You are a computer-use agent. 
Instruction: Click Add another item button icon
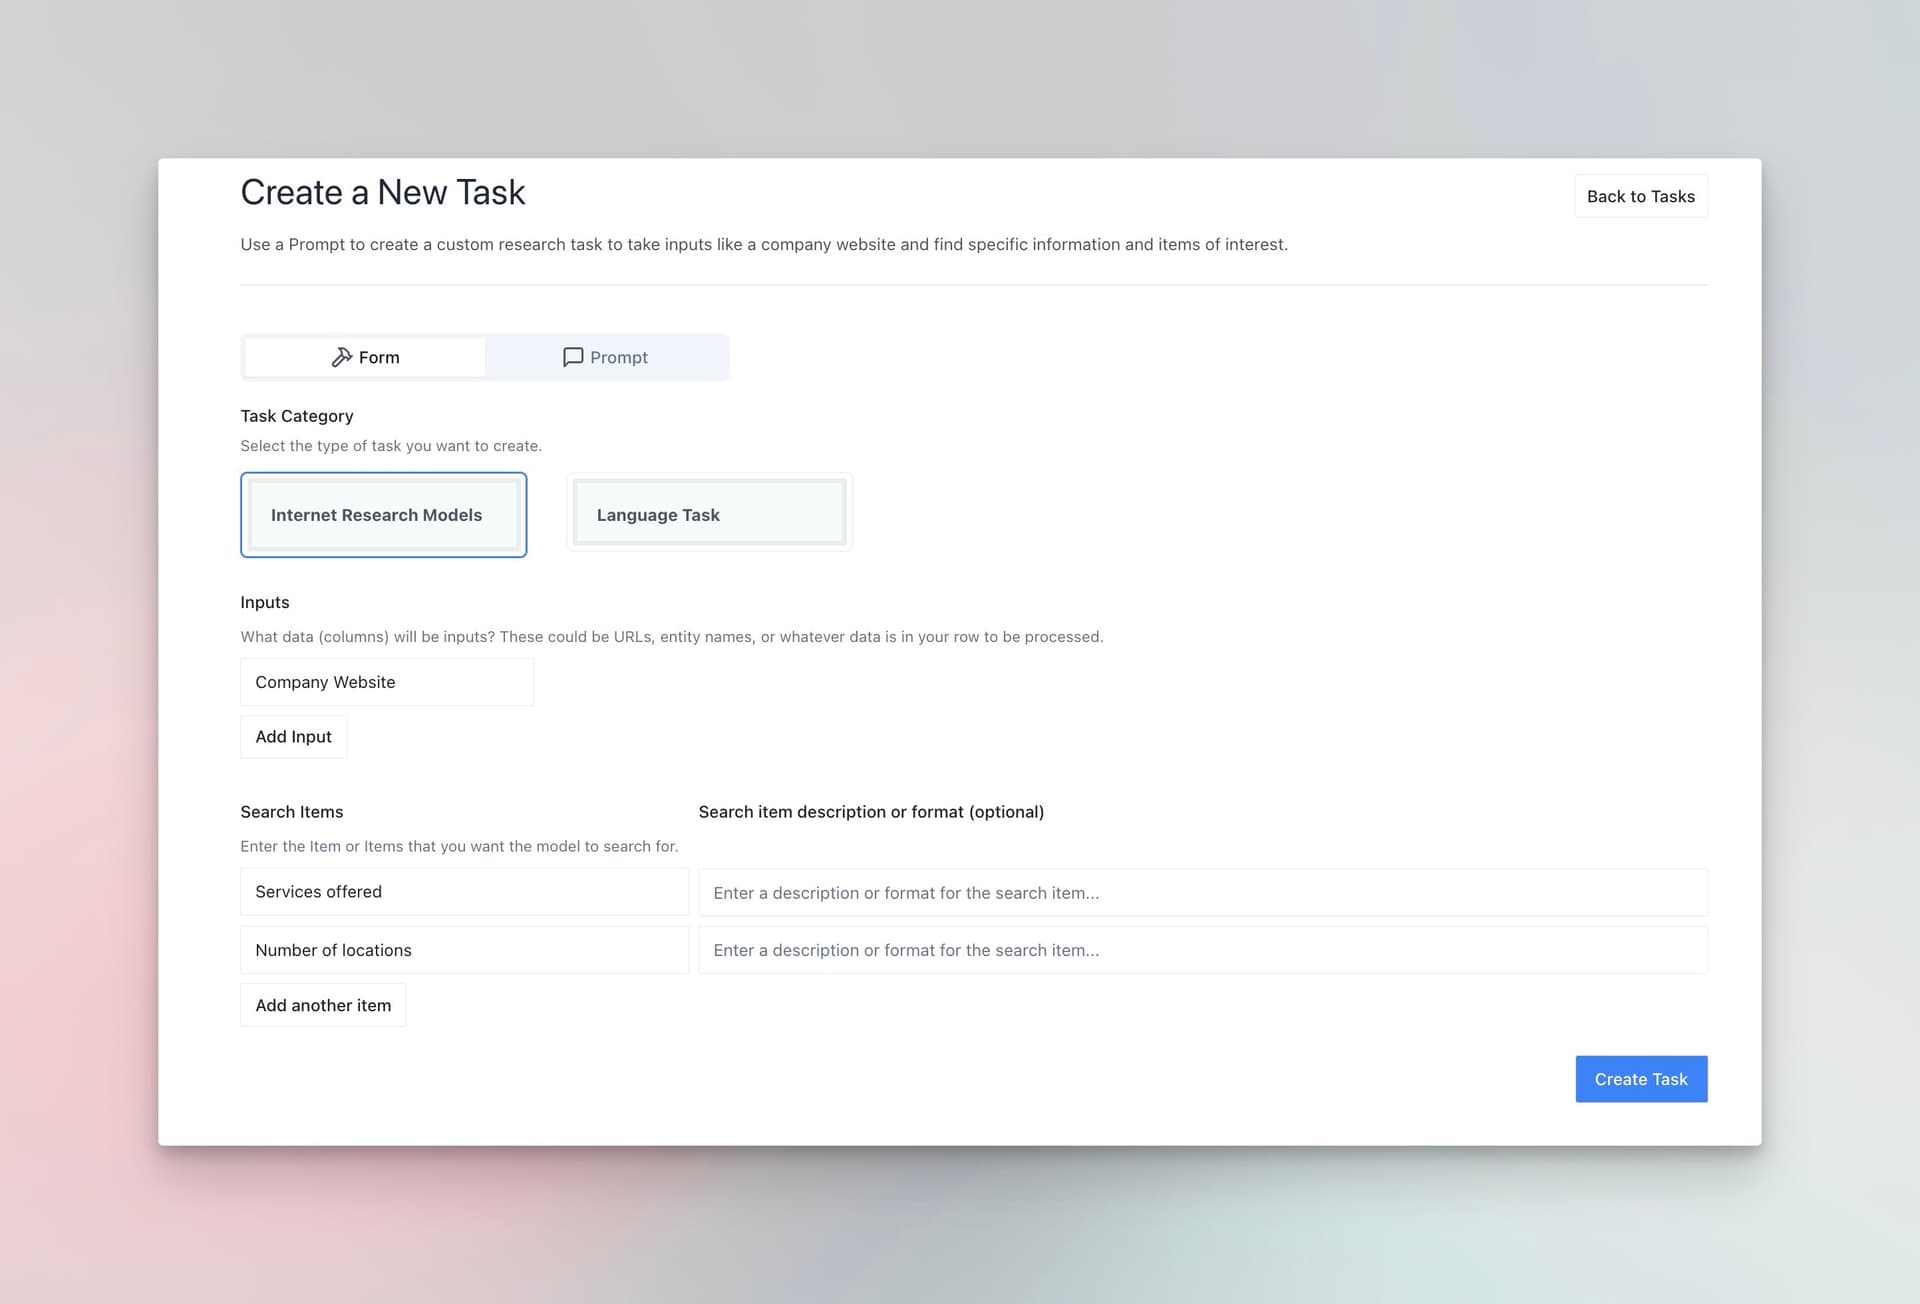coord(323,1004)
